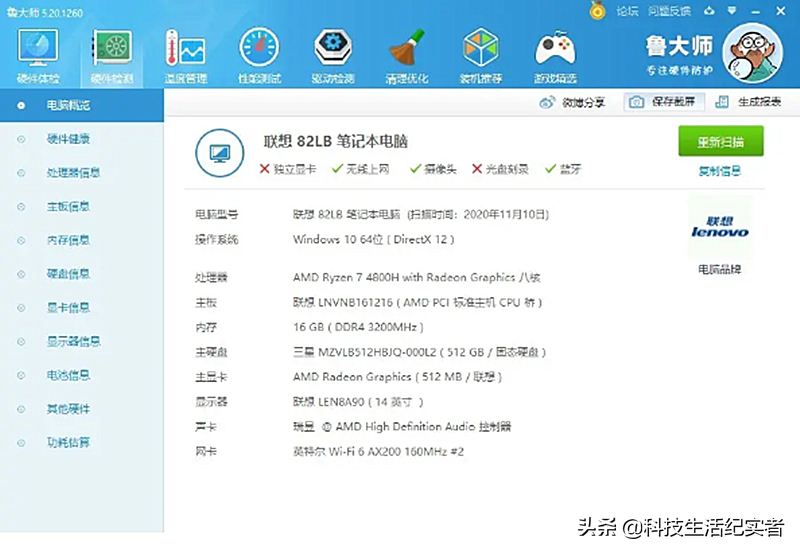The width and height of the screenshot is (800, 553).
Task: Launch 性能测试 performance test gauge icon
Action: pyautogui.click(x=259, y=56)
